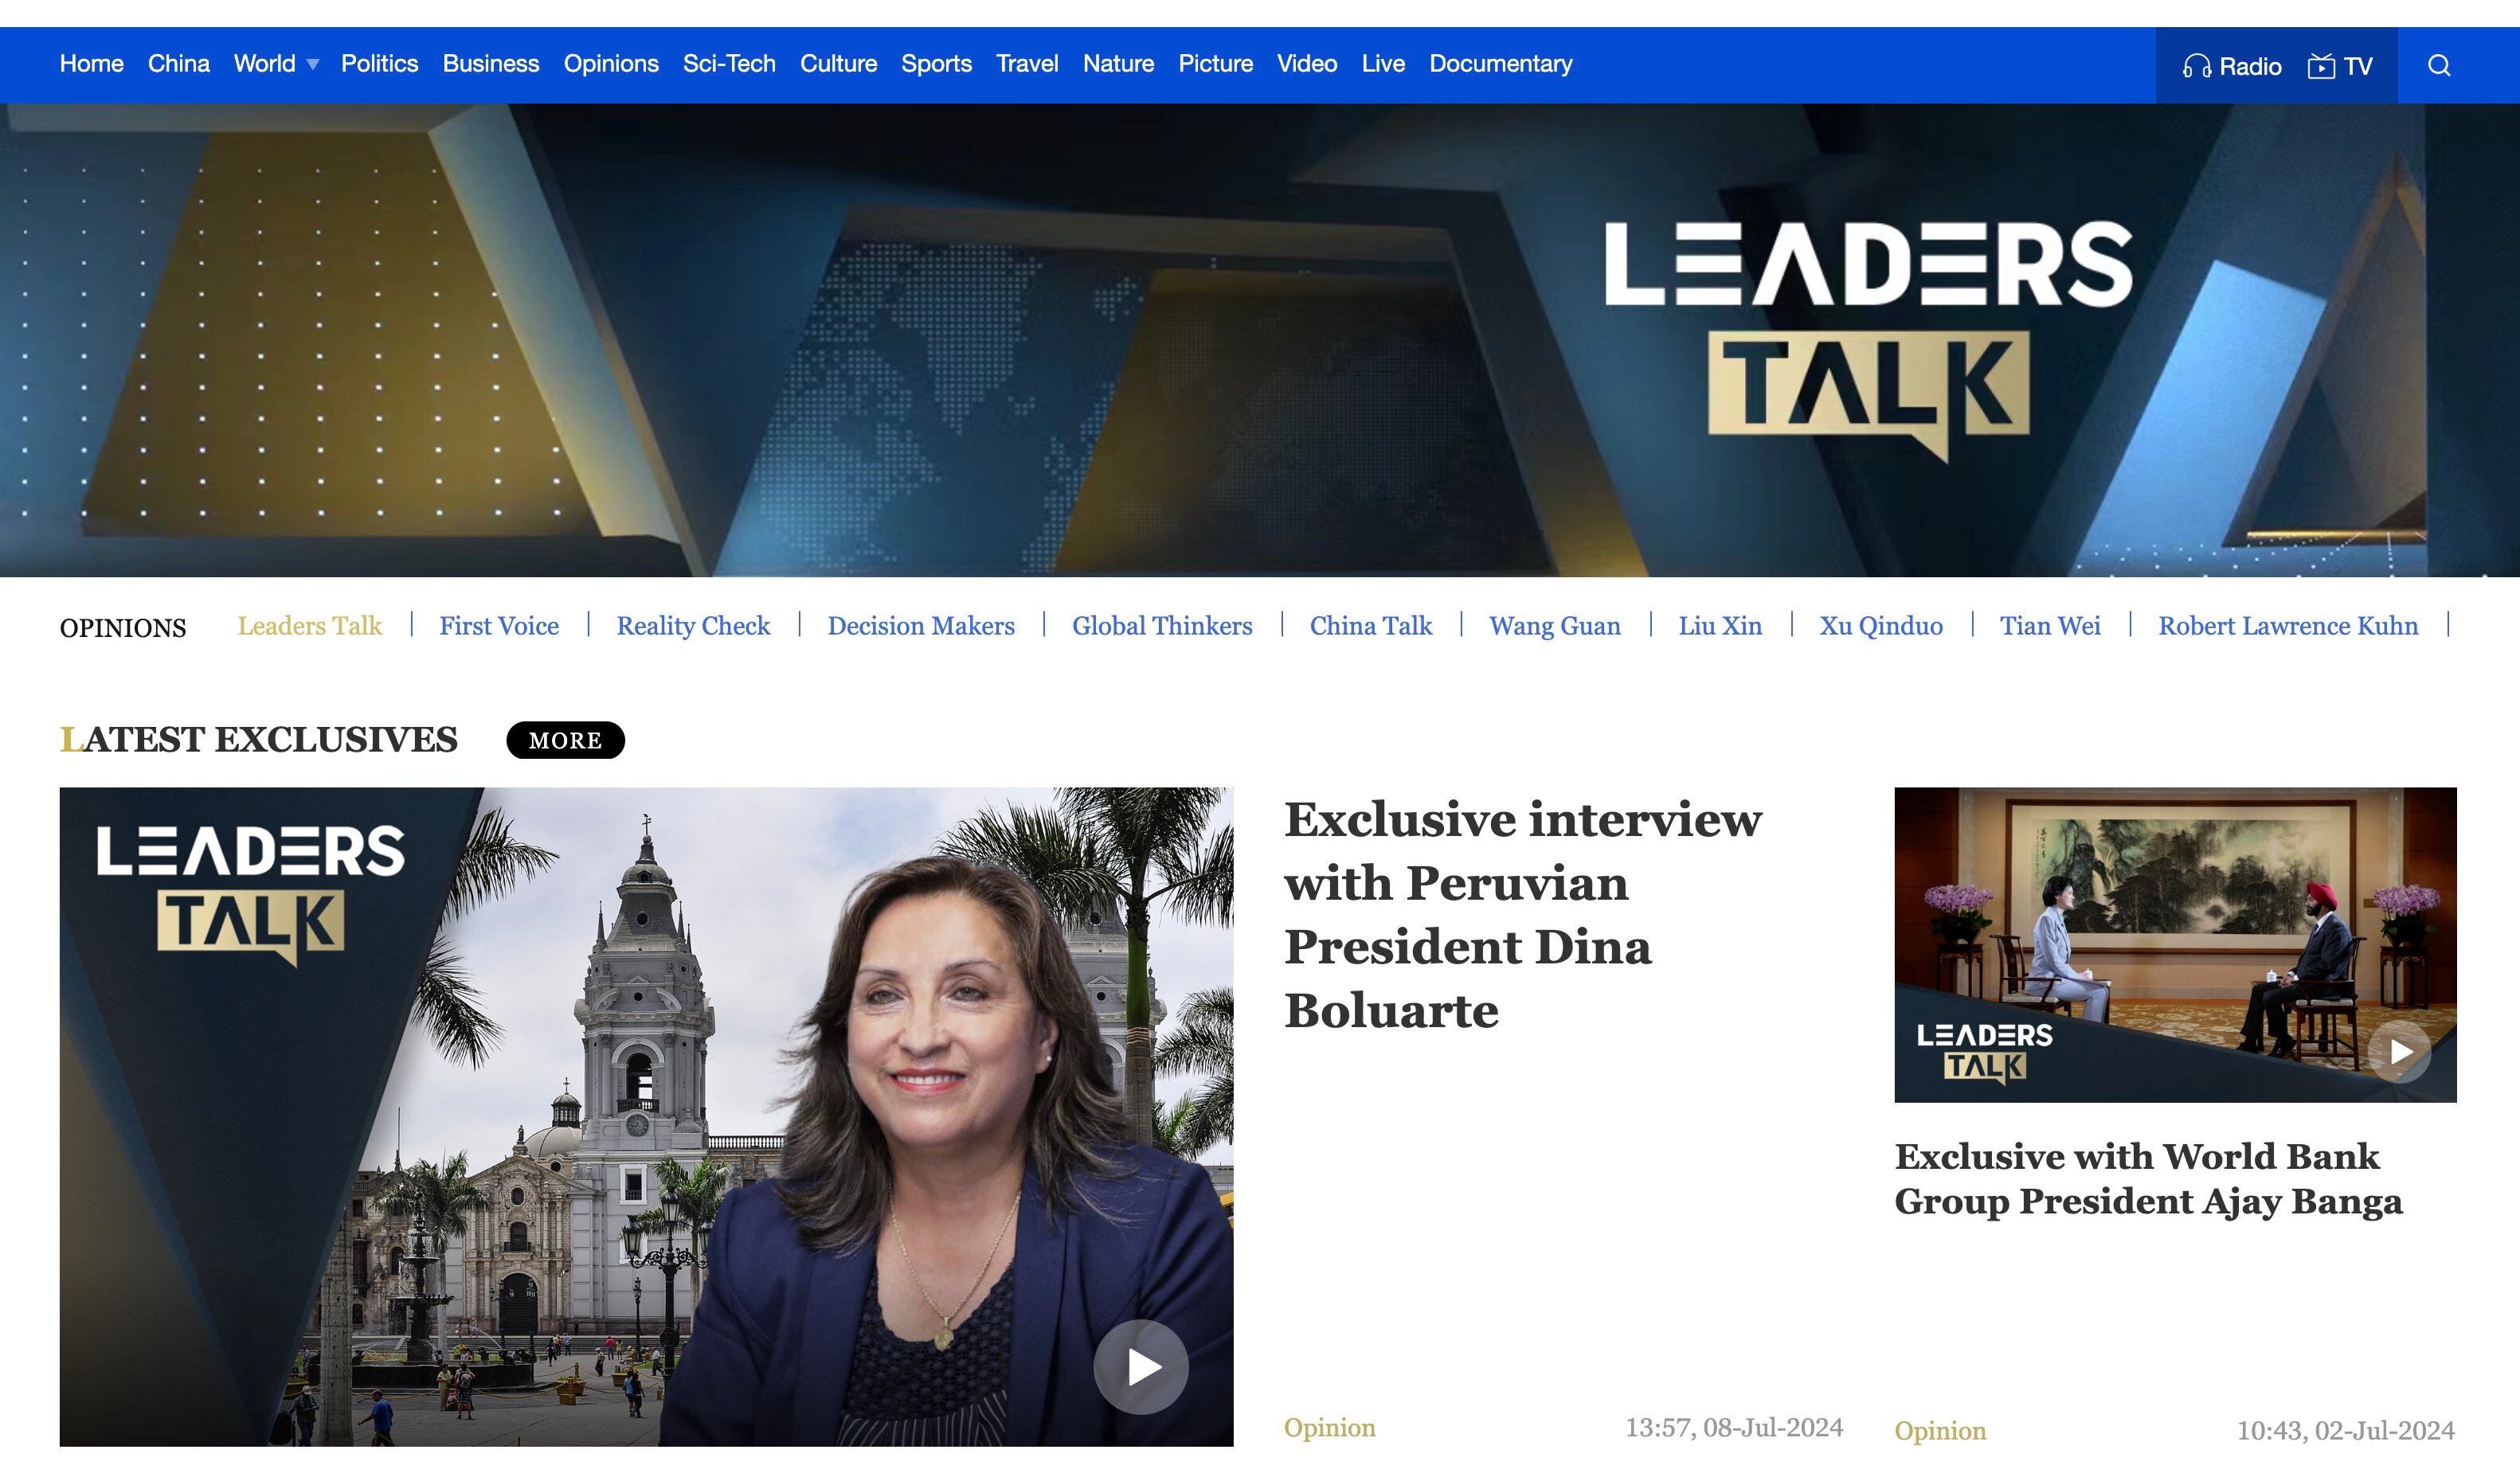This screenshot has height=1473, width=2520.
Task: Open the search magnifier icon
Action: (2438, 66)
